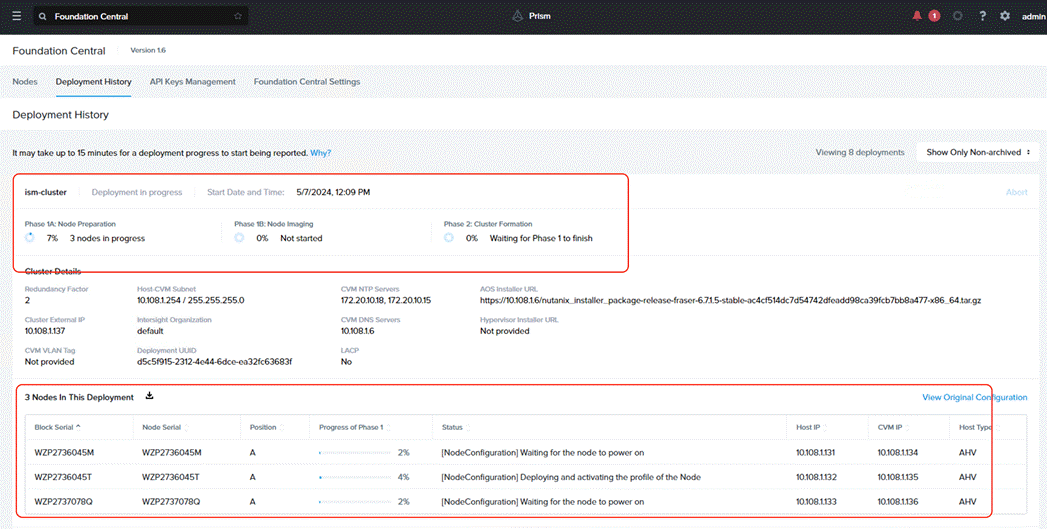Click the start time 5/7/2024, 12:09 PM
The width and height of the screenshot is (1047, 529).
333,192
